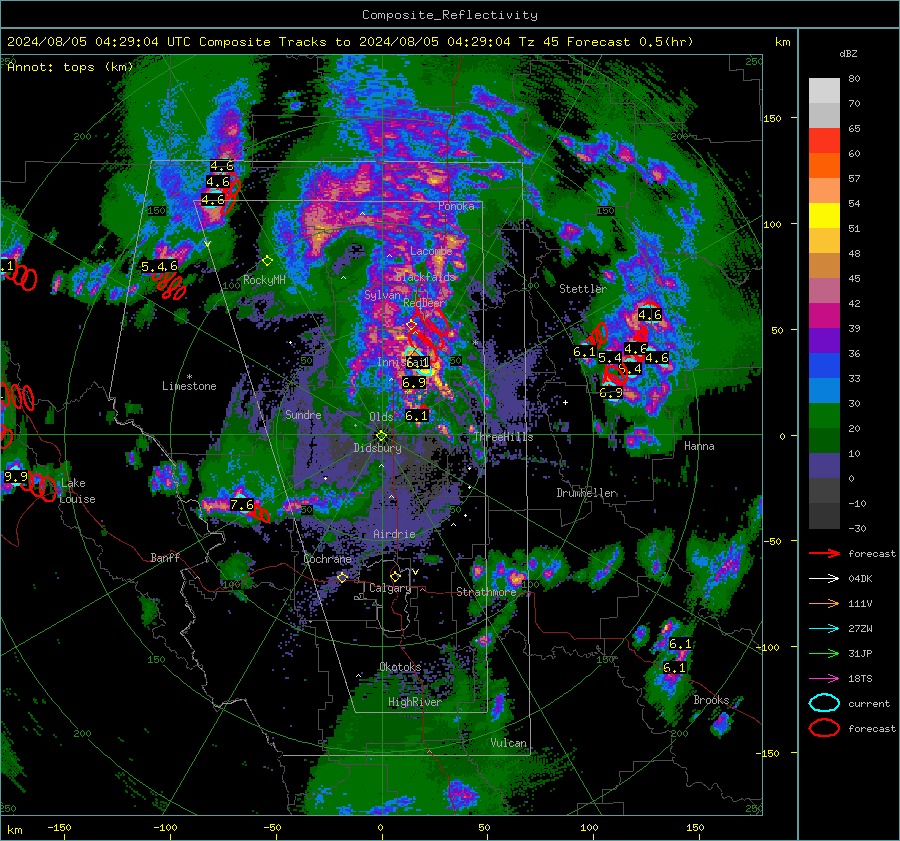The image size is (900, 841).
Task: Click the Ponoka city label
Action: [456, 206]
